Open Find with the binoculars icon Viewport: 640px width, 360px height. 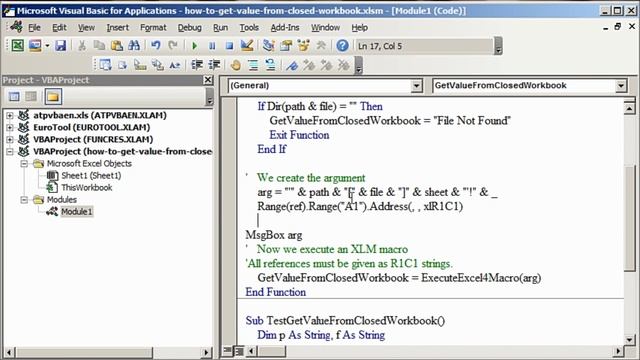(134, 45)
